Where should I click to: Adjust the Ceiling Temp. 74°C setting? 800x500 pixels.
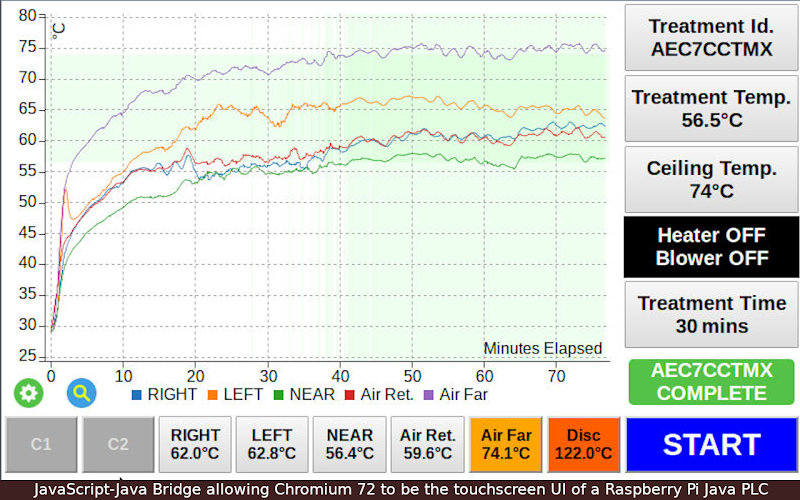[712, 180]
